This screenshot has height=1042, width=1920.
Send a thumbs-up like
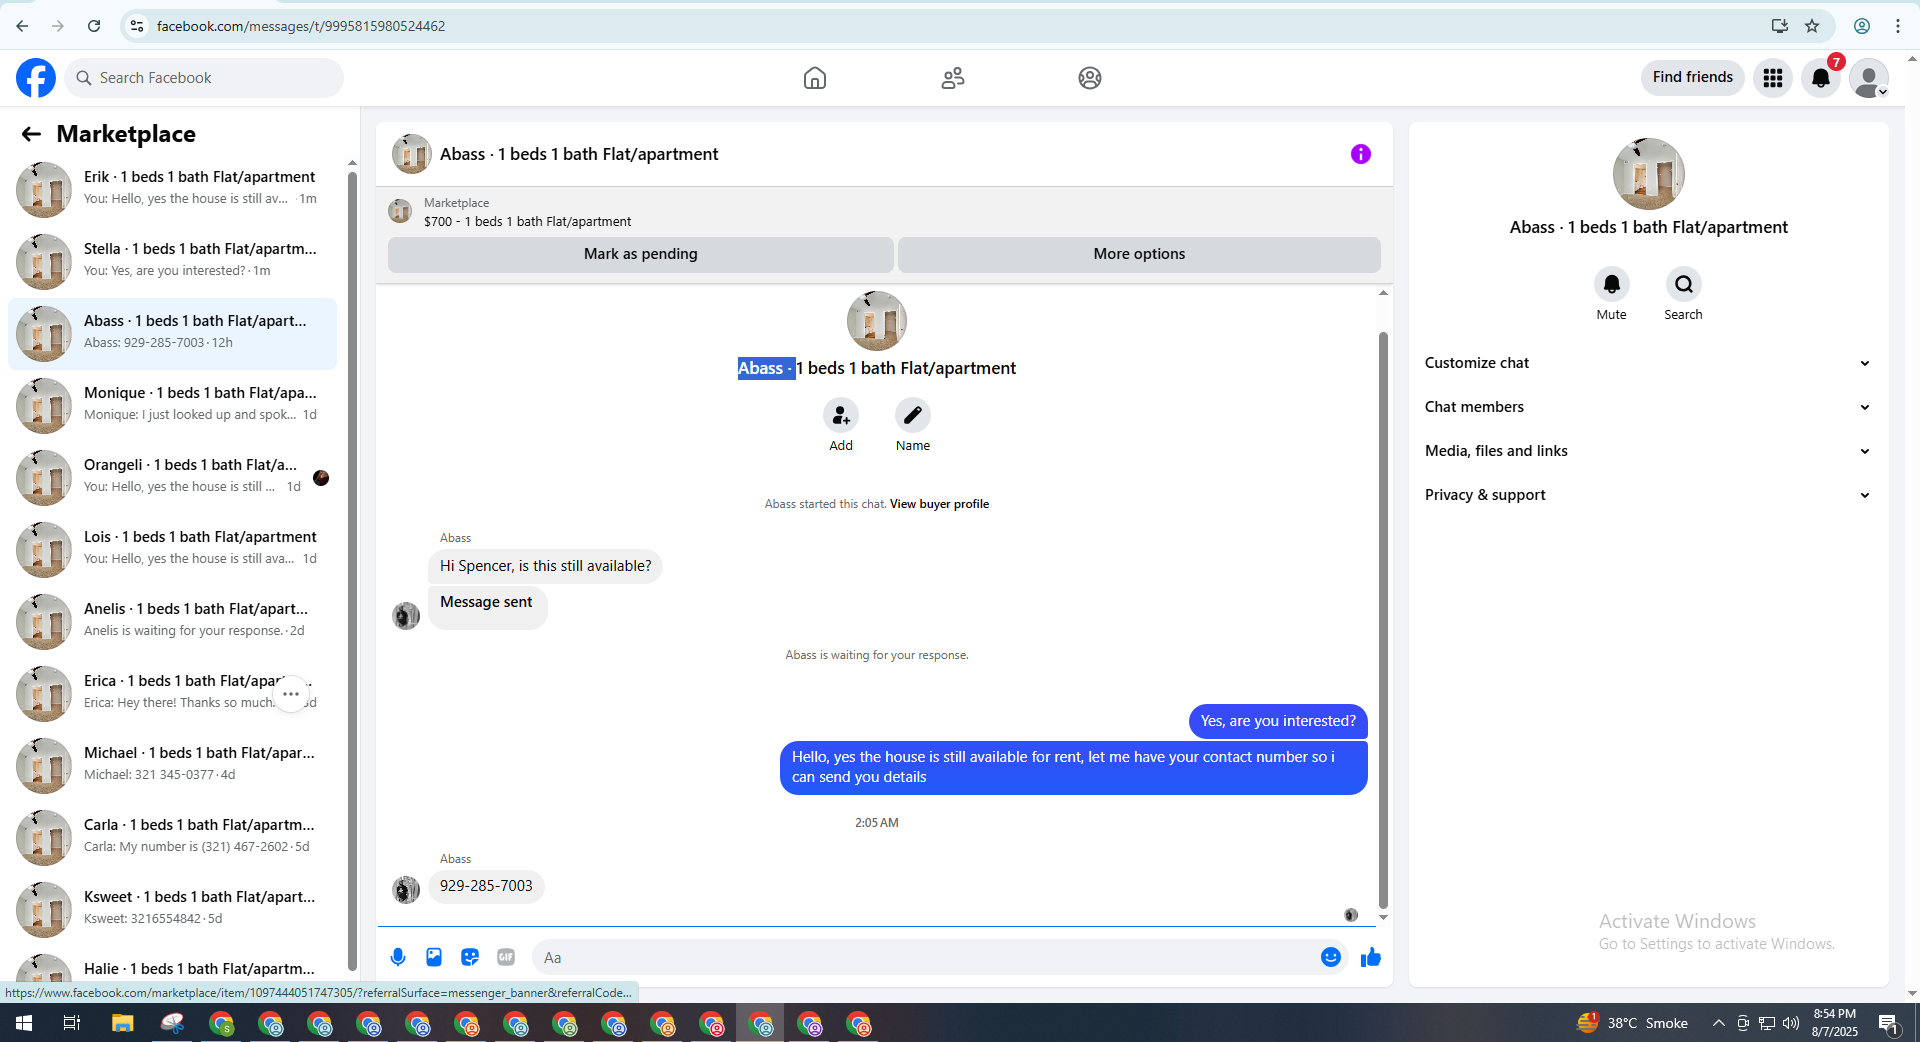[x=1371, y=957]
